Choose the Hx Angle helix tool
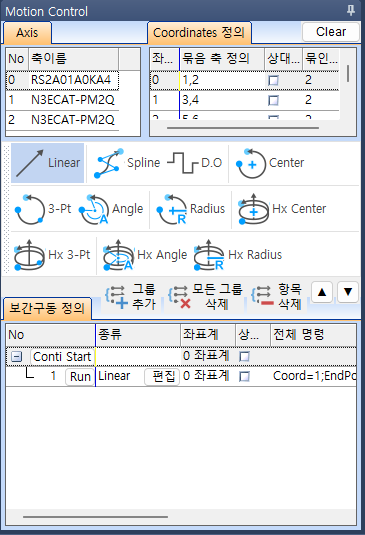Viewport: 365px width, 535px height. [145, 255]
